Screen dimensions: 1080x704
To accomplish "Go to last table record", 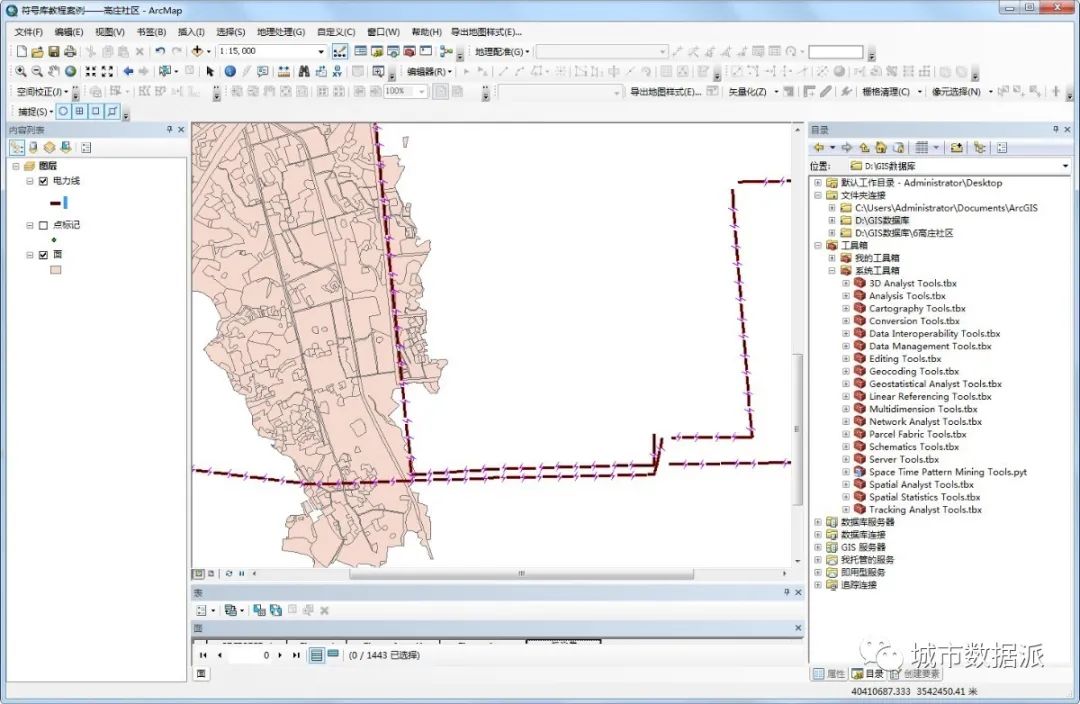I will 295,655.
